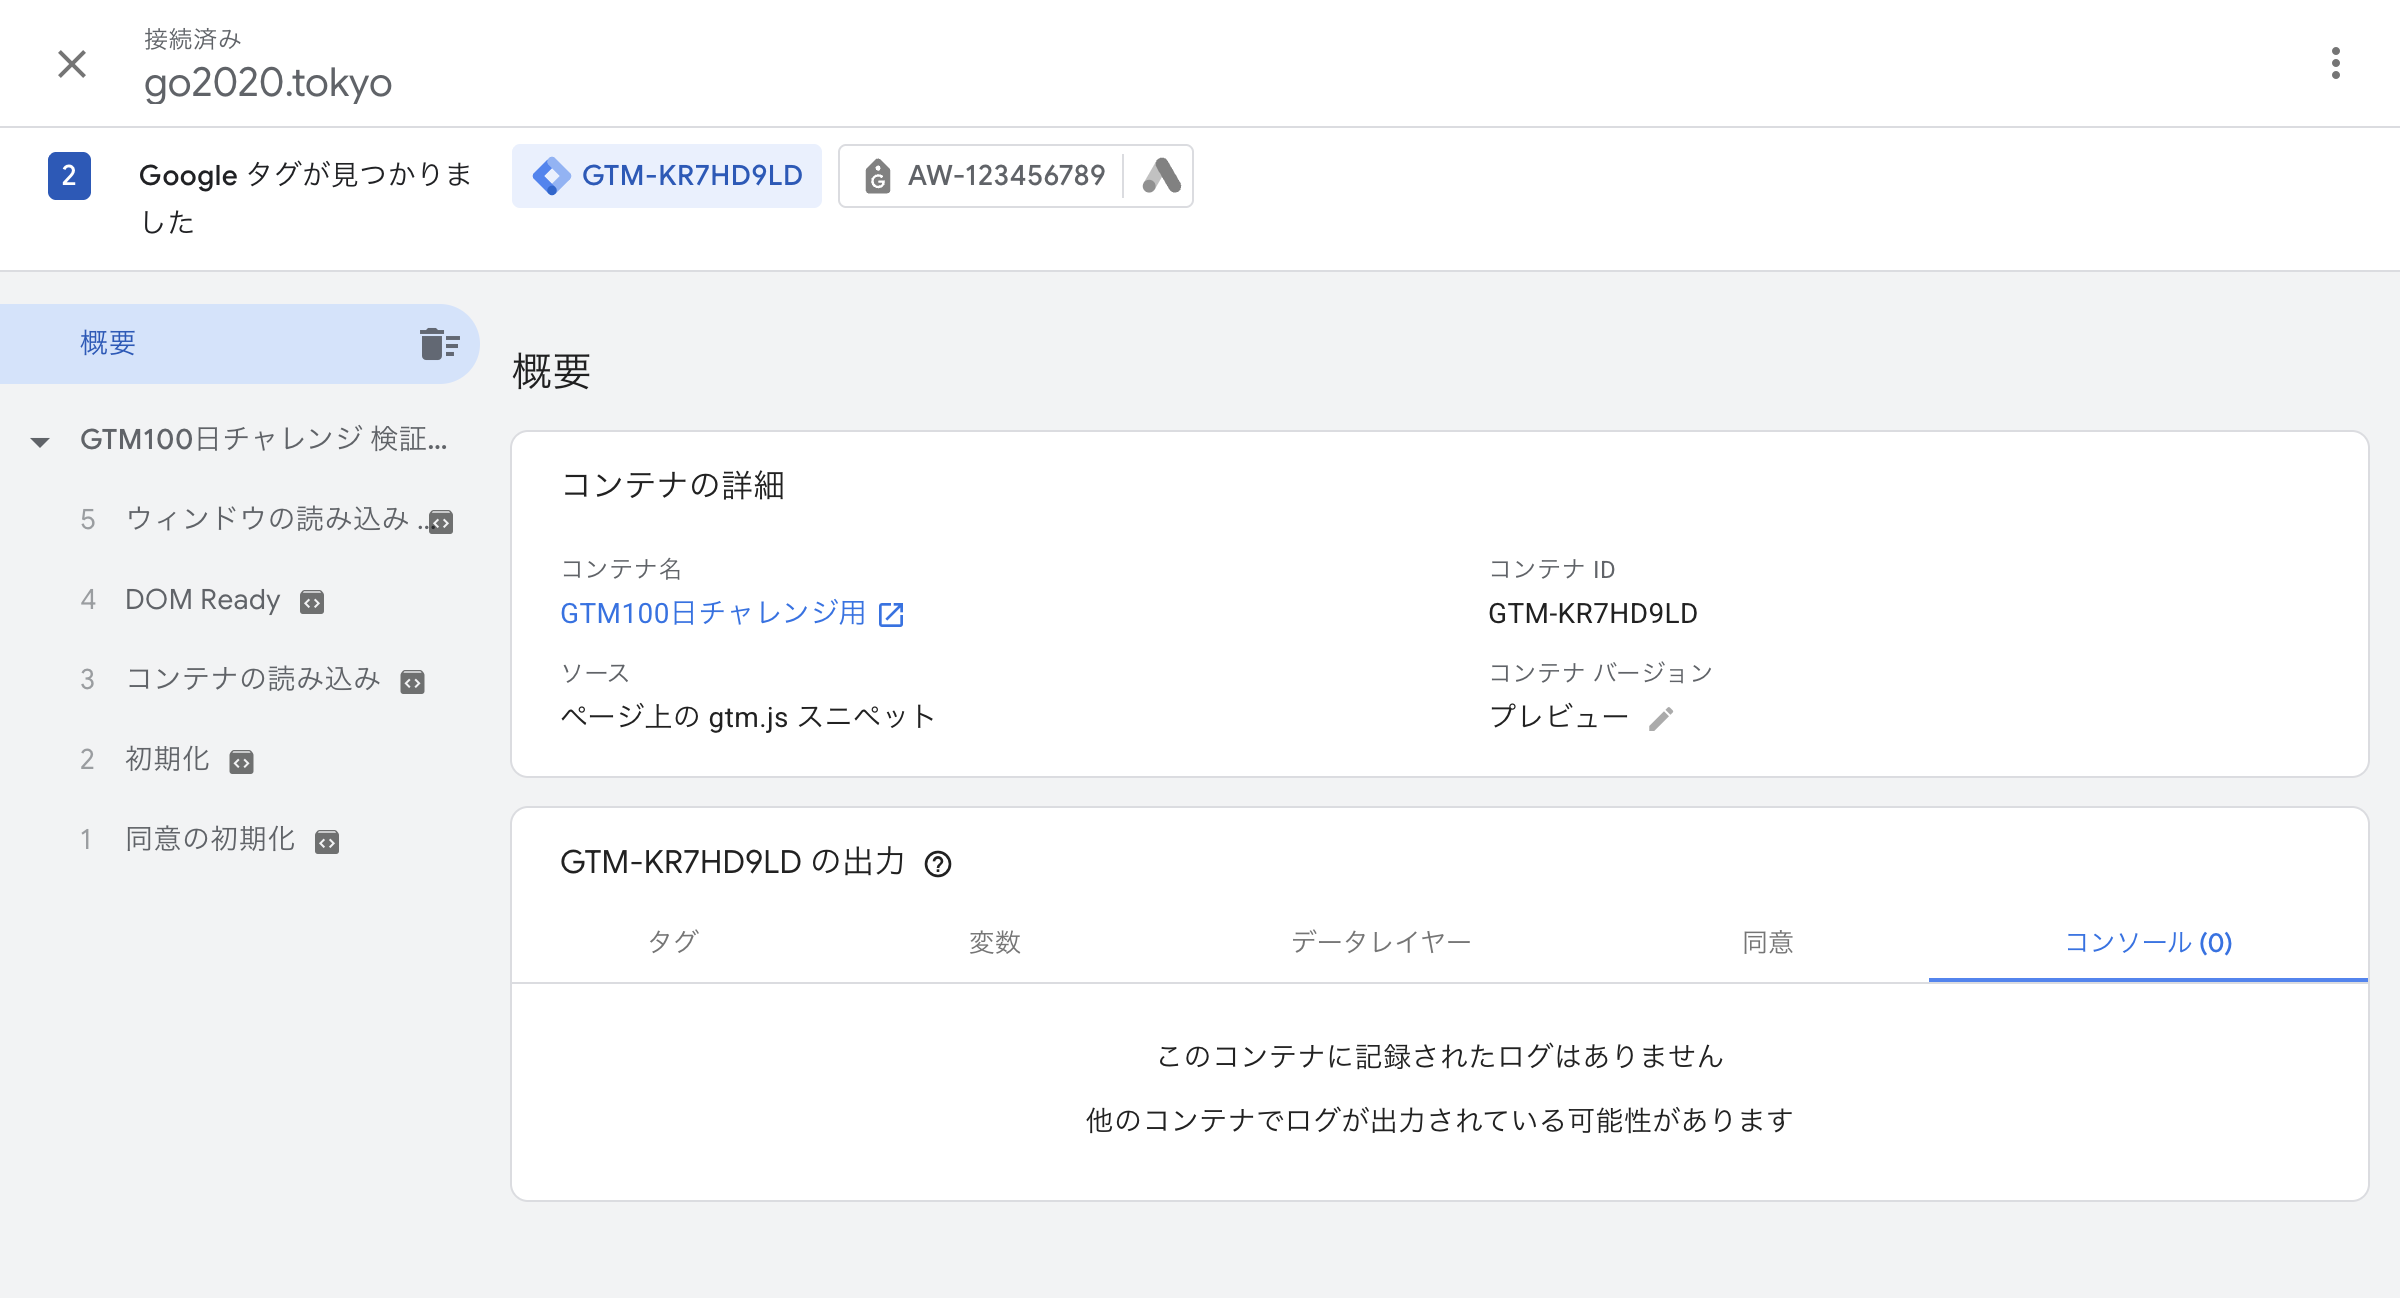This screenshot has height=1298, width=2400.
Task: Open help icon beside GTM-KR7HD9LD の出力
Action: 938,863
